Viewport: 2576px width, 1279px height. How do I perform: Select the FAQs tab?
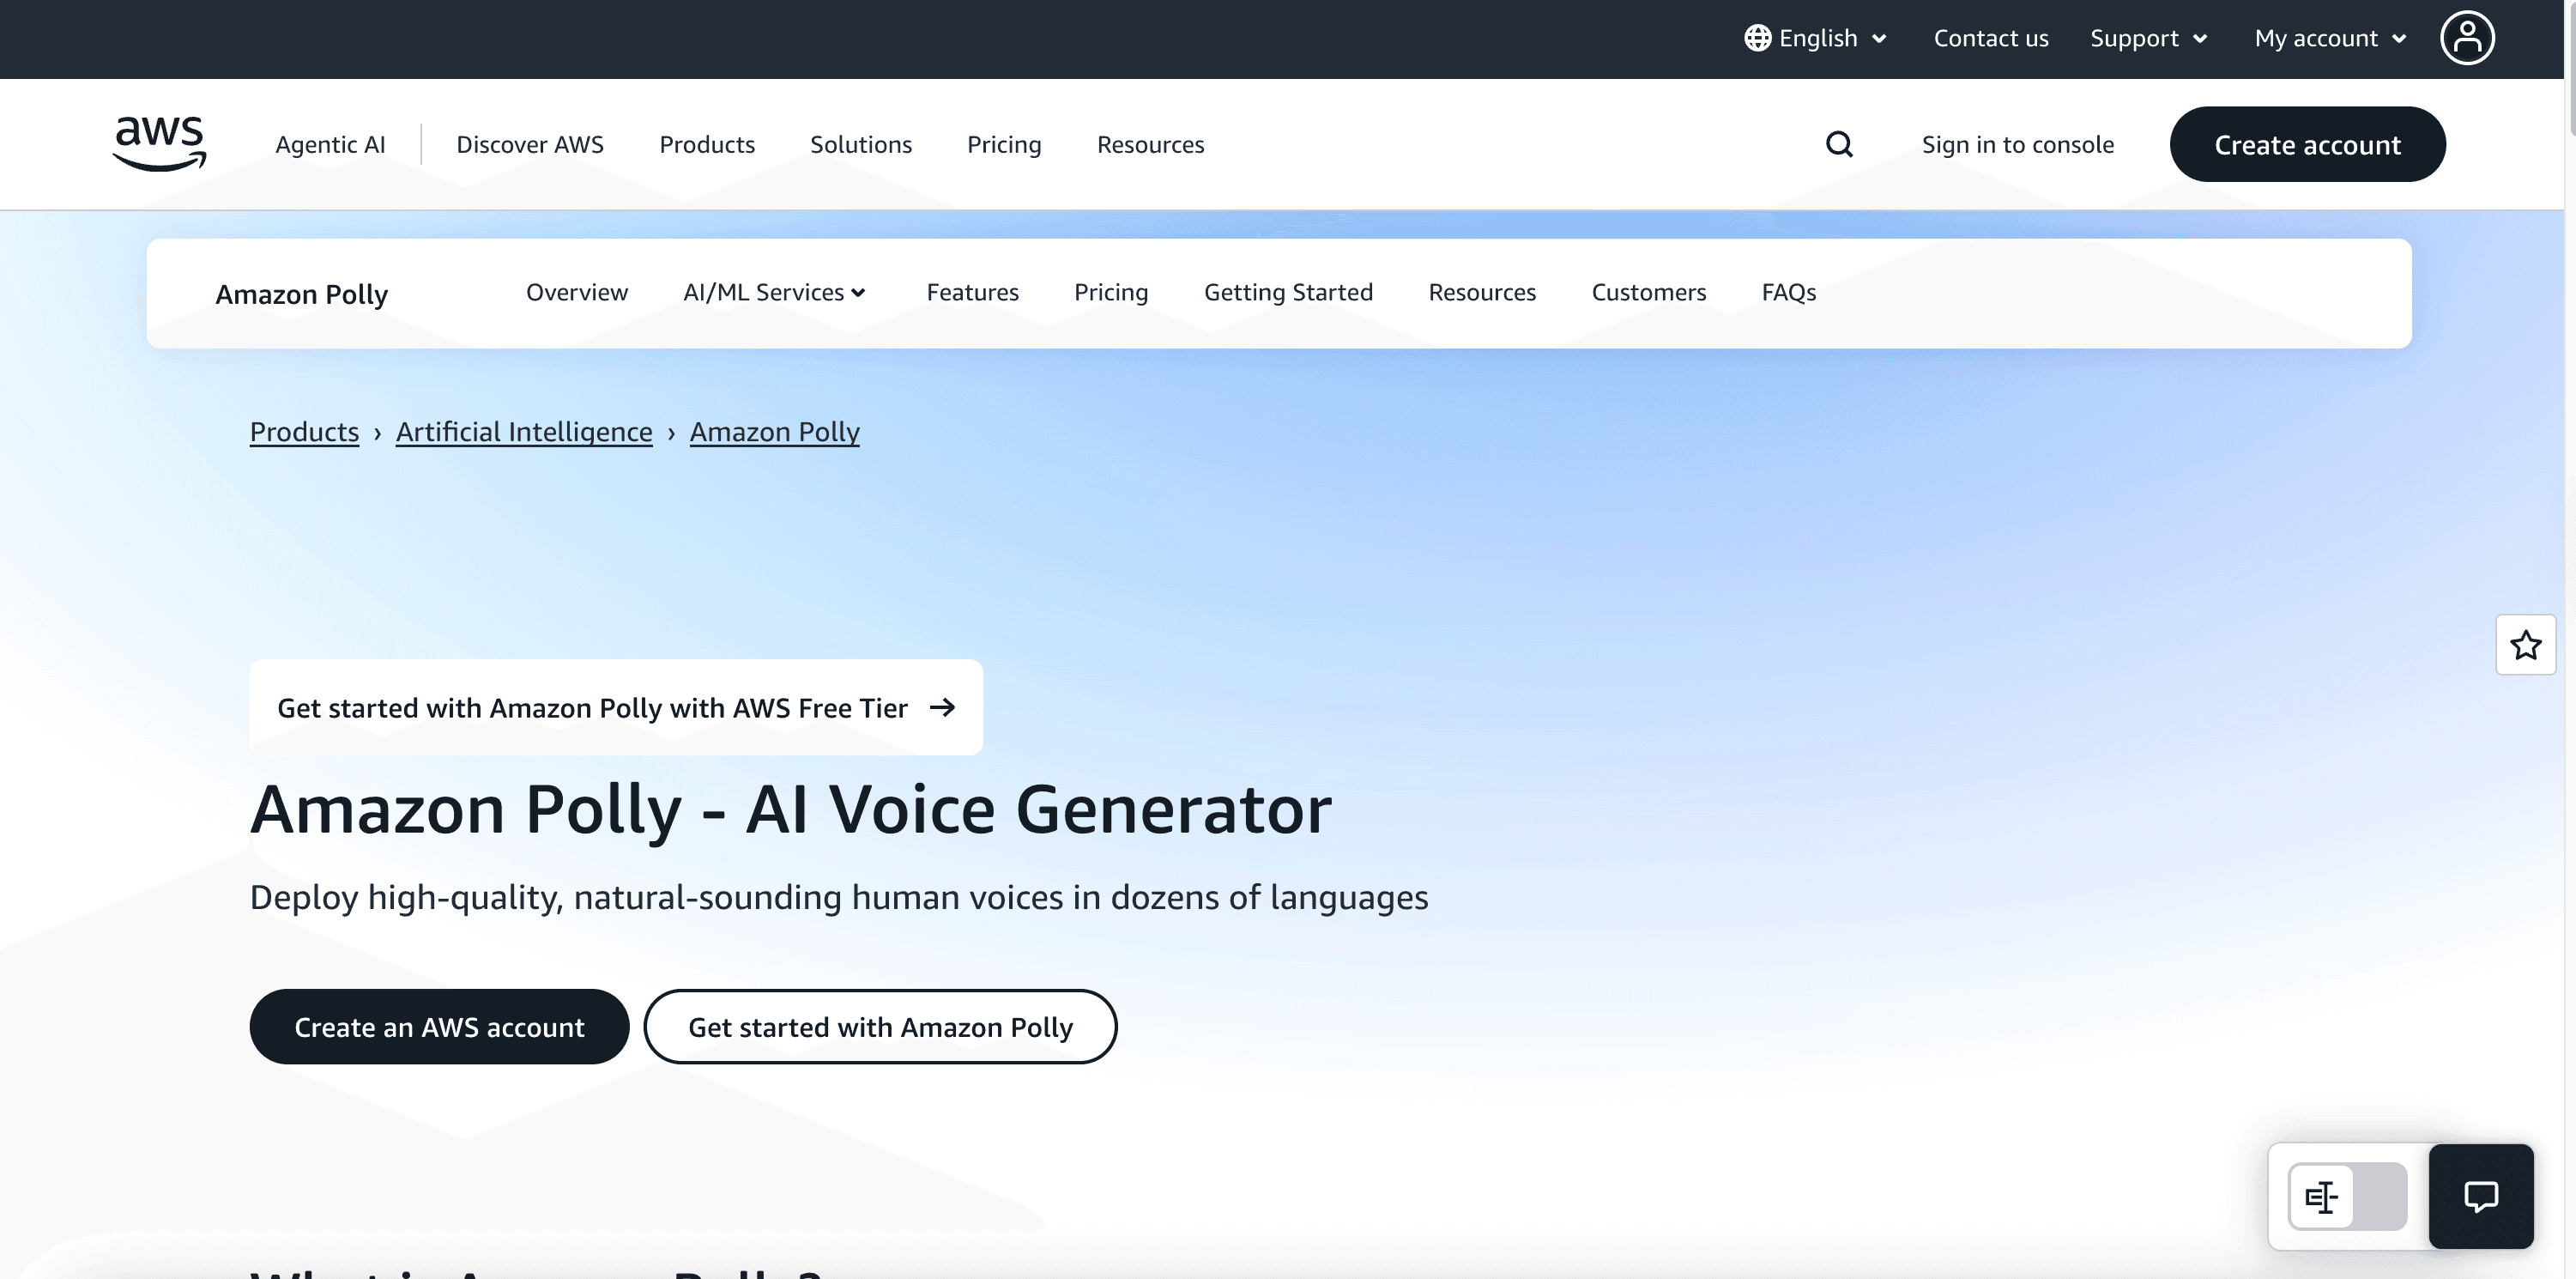(1789, 292)
